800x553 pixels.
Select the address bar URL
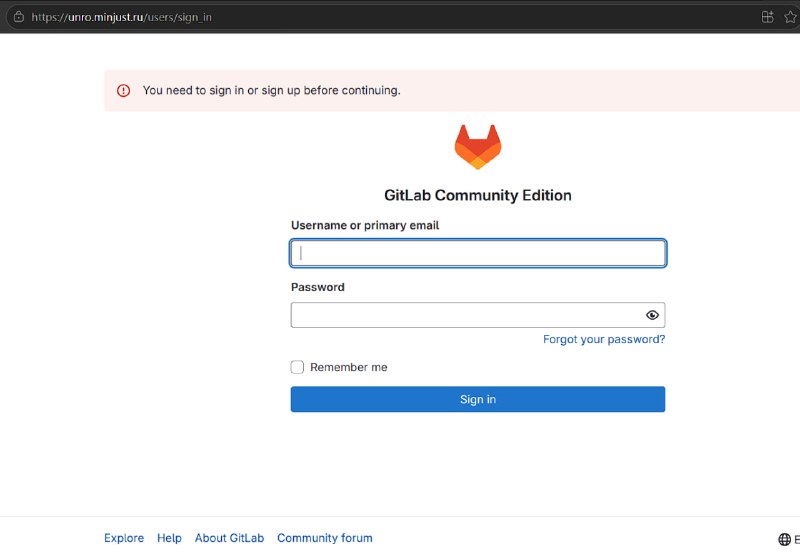121,17
